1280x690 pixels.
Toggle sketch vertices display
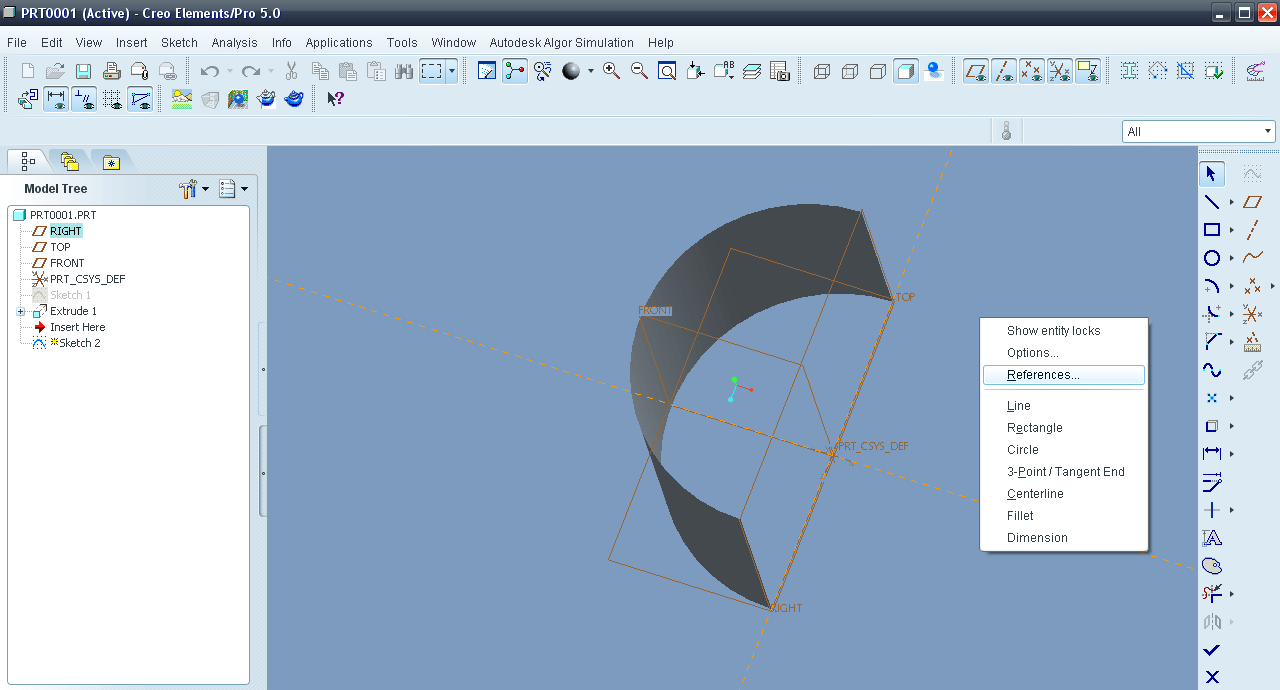click(x=140, y=99)
